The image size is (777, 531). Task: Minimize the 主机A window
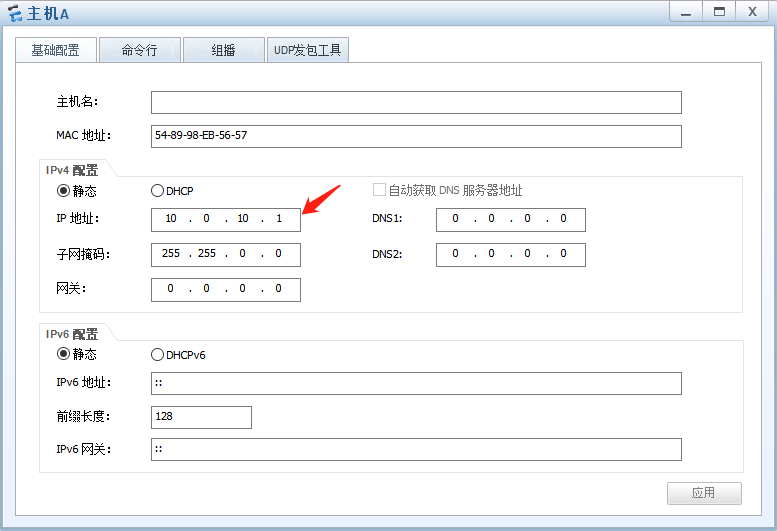tap(686, 12)
